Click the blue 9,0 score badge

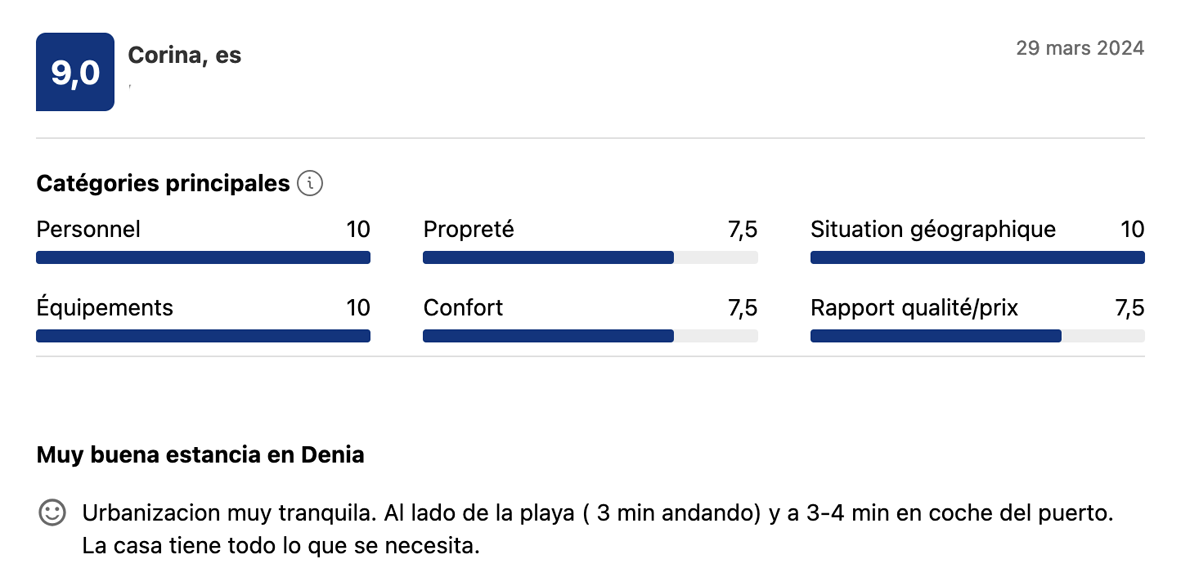tap(75, 72)
